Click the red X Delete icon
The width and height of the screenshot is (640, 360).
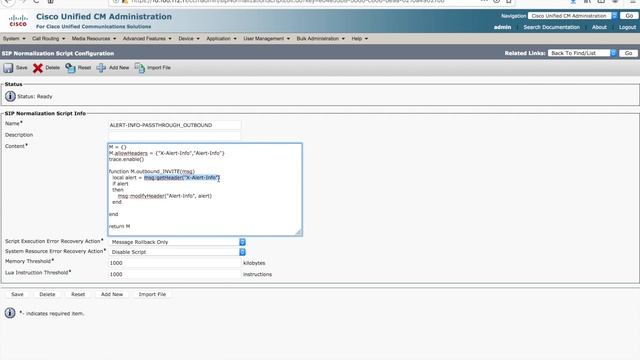coord(38,68)
